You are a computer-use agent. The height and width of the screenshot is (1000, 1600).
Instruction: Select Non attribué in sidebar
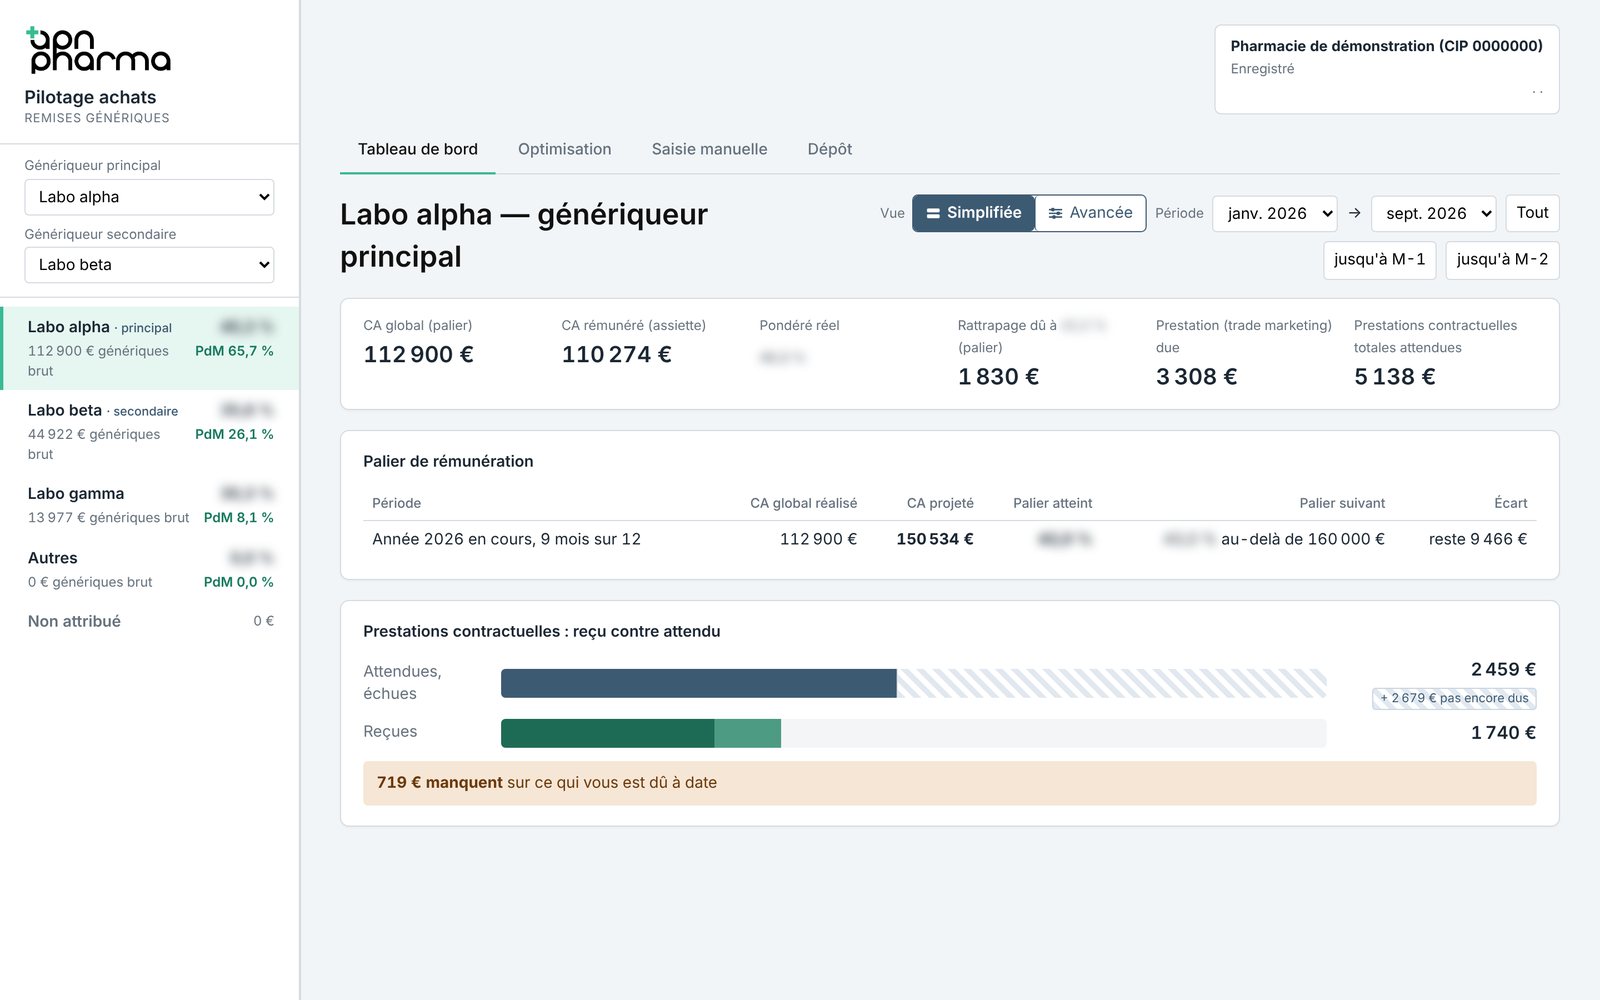coord(150,621)
